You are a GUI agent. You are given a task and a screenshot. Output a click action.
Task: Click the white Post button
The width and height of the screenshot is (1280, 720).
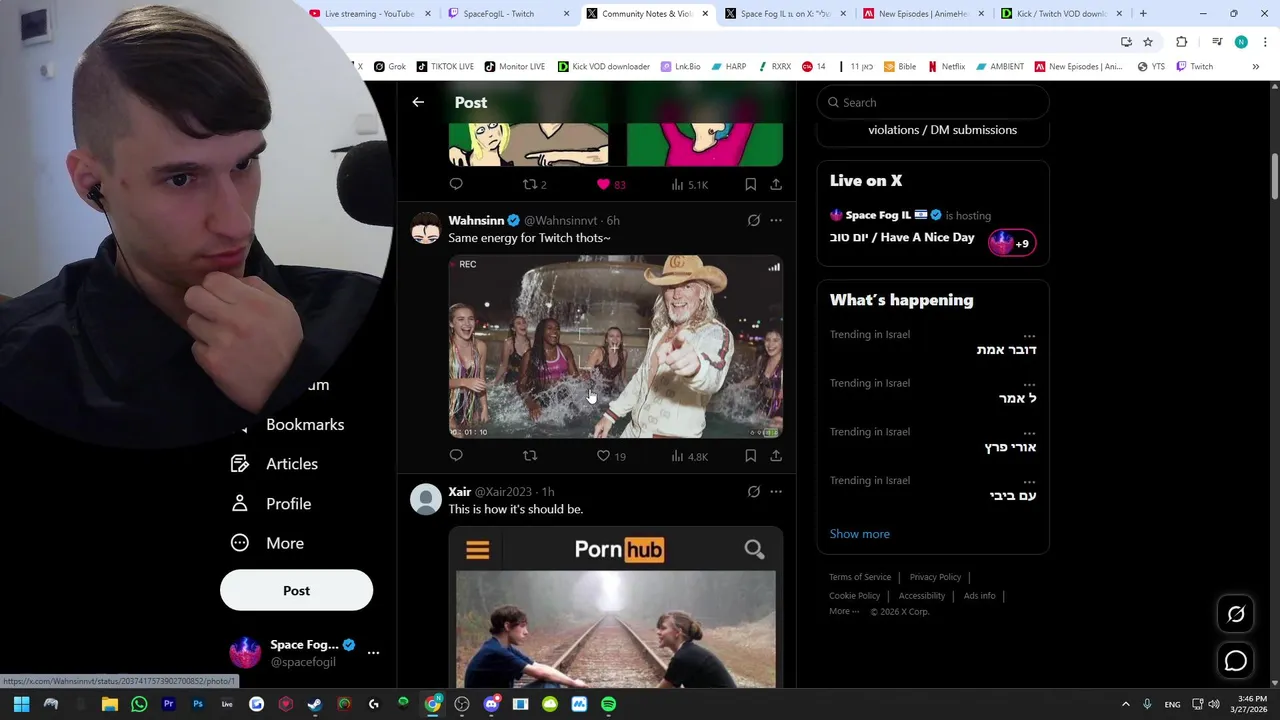(296, 591)
